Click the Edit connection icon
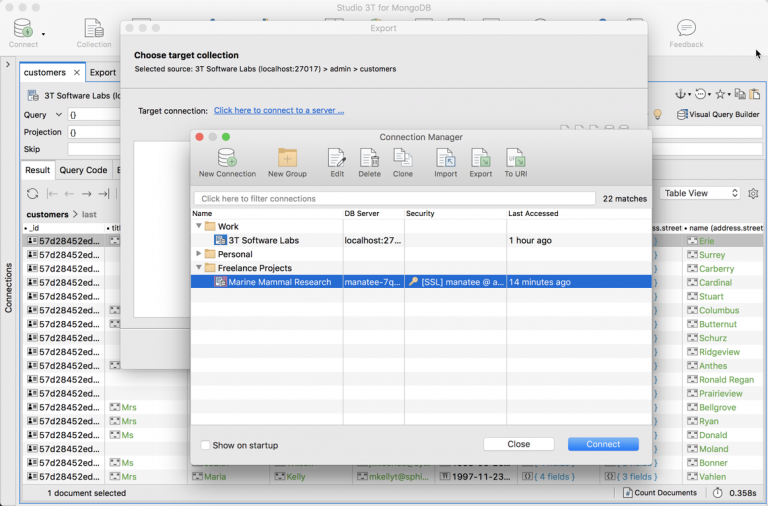Viewport: 768px width, 506px height. 337,158
